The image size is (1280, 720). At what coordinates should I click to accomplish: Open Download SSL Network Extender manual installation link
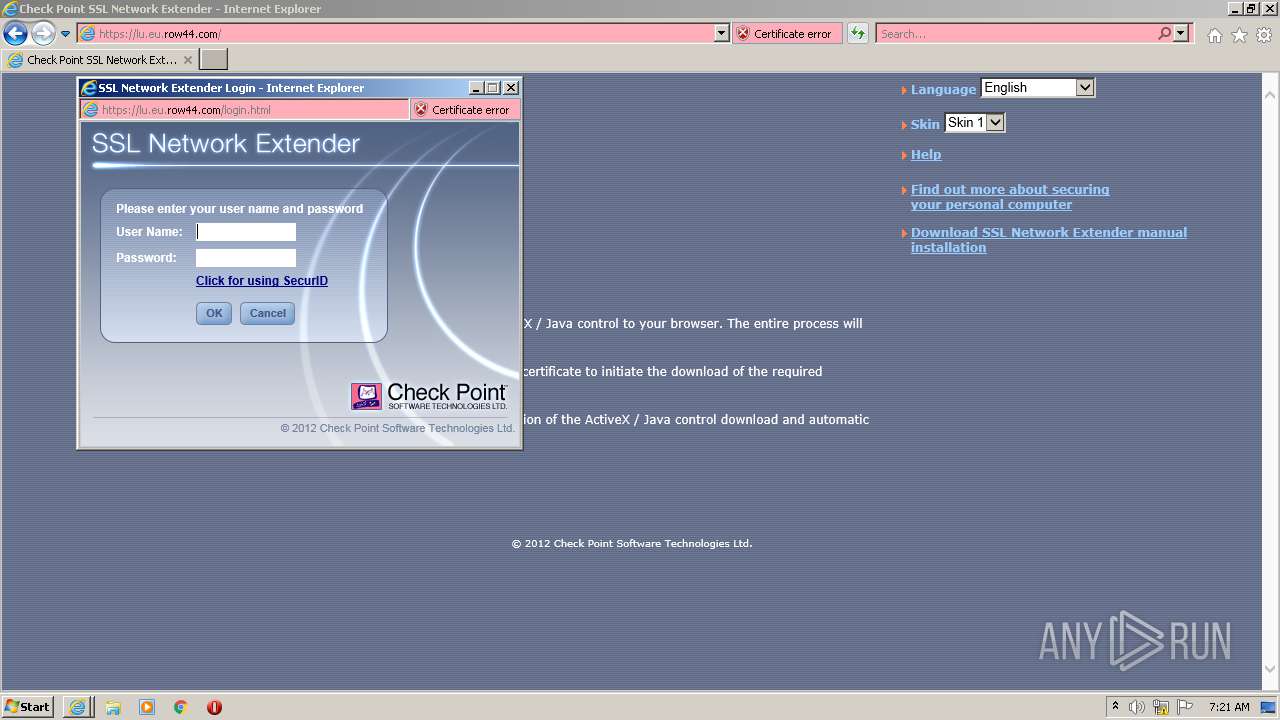pos(1049,240)
